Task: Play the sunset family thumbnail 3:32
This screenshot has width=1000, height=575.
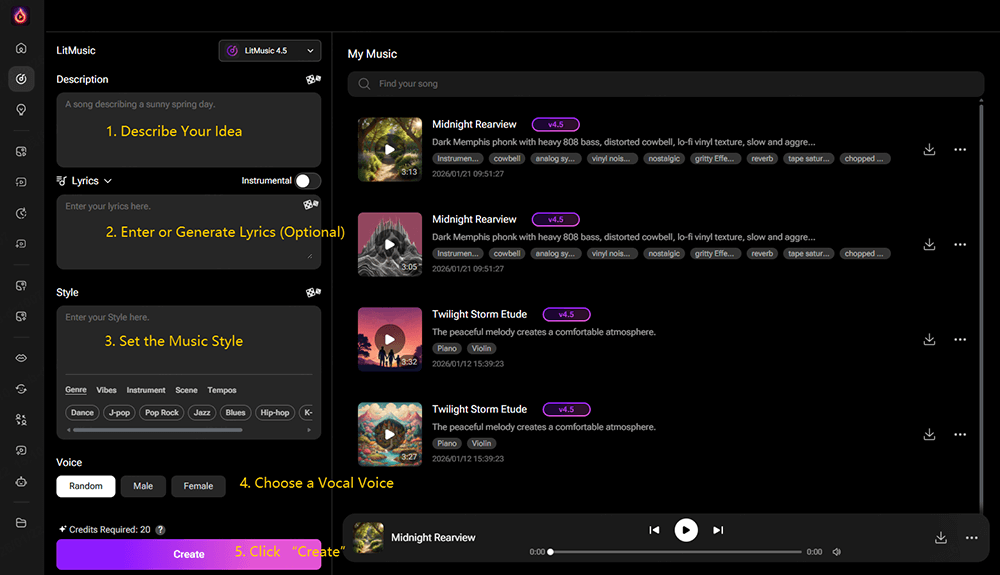Action: pyautogui.click(x=390, y=339)
